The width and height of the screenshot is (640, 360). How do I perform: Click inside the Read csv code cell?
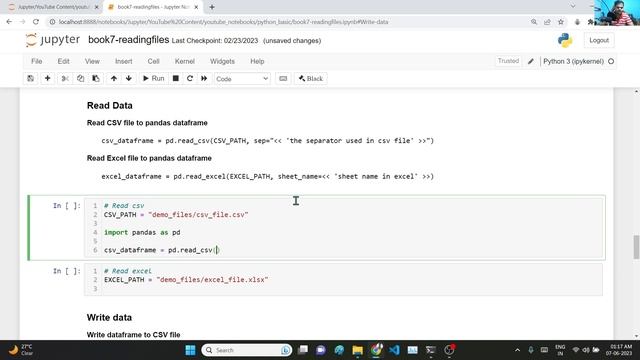tap(343, 228)
